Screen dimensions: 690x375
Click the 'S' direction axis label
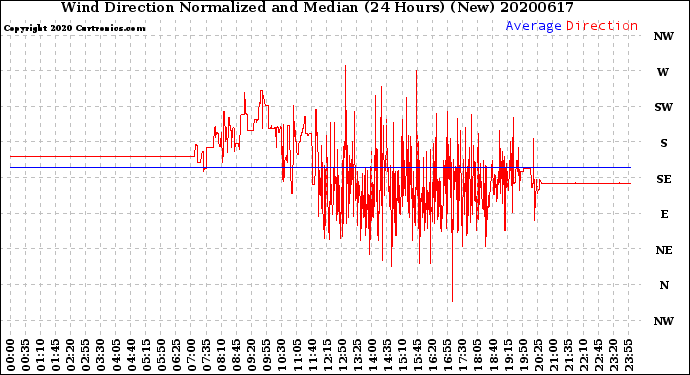(664, 143)
